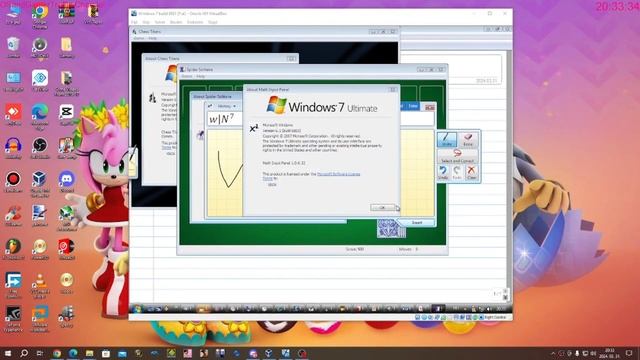Screen dimensions: 640x360
Task: Show hidden tray icons on host taskbar
Action: [x=553, y=353]
